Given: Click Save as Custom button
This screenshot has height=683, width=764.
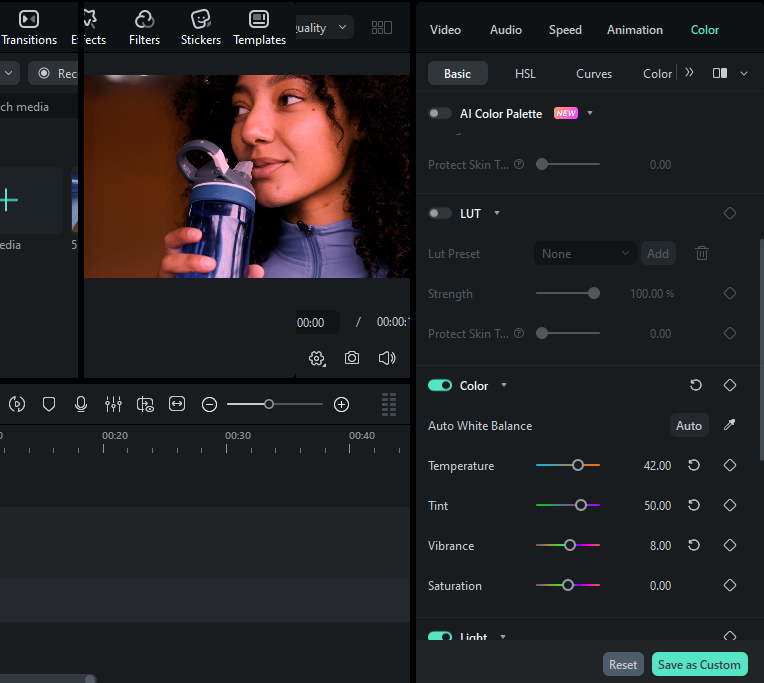Looking at the screenshot, I should [700, 664].
